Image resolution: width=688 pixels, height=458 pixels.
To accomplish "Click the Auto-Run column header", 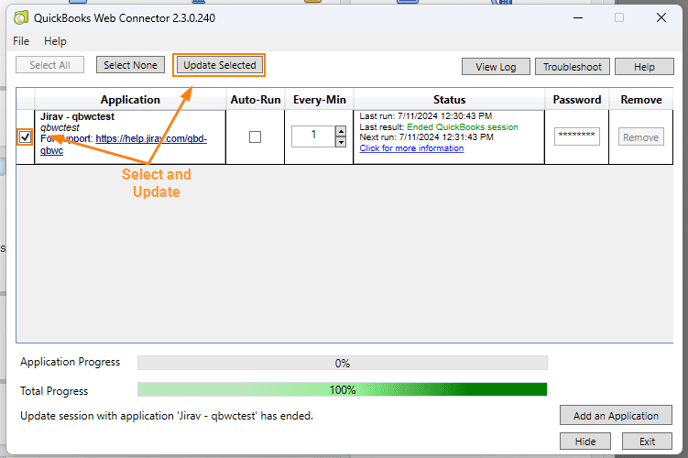I will [x=255, y=100].
